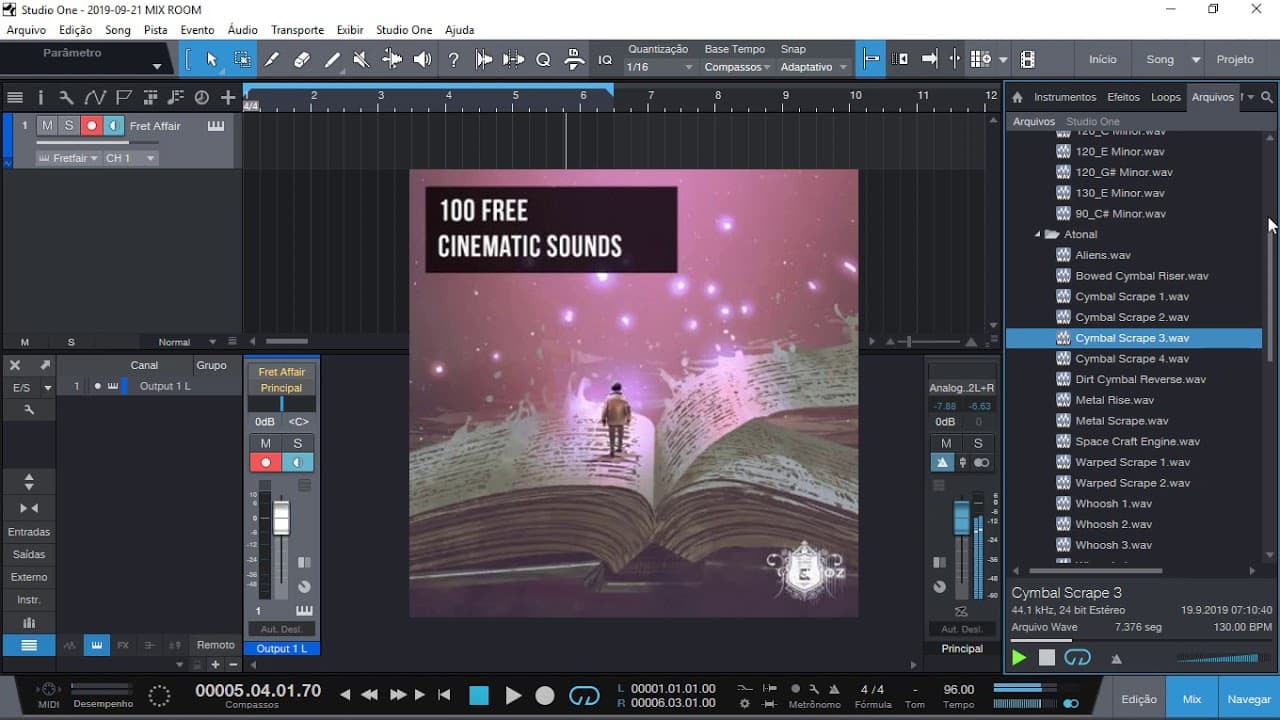Open the CH 1 channel dropdown
The width and height of the screenshot is (1280, 720).
point(130,158)
